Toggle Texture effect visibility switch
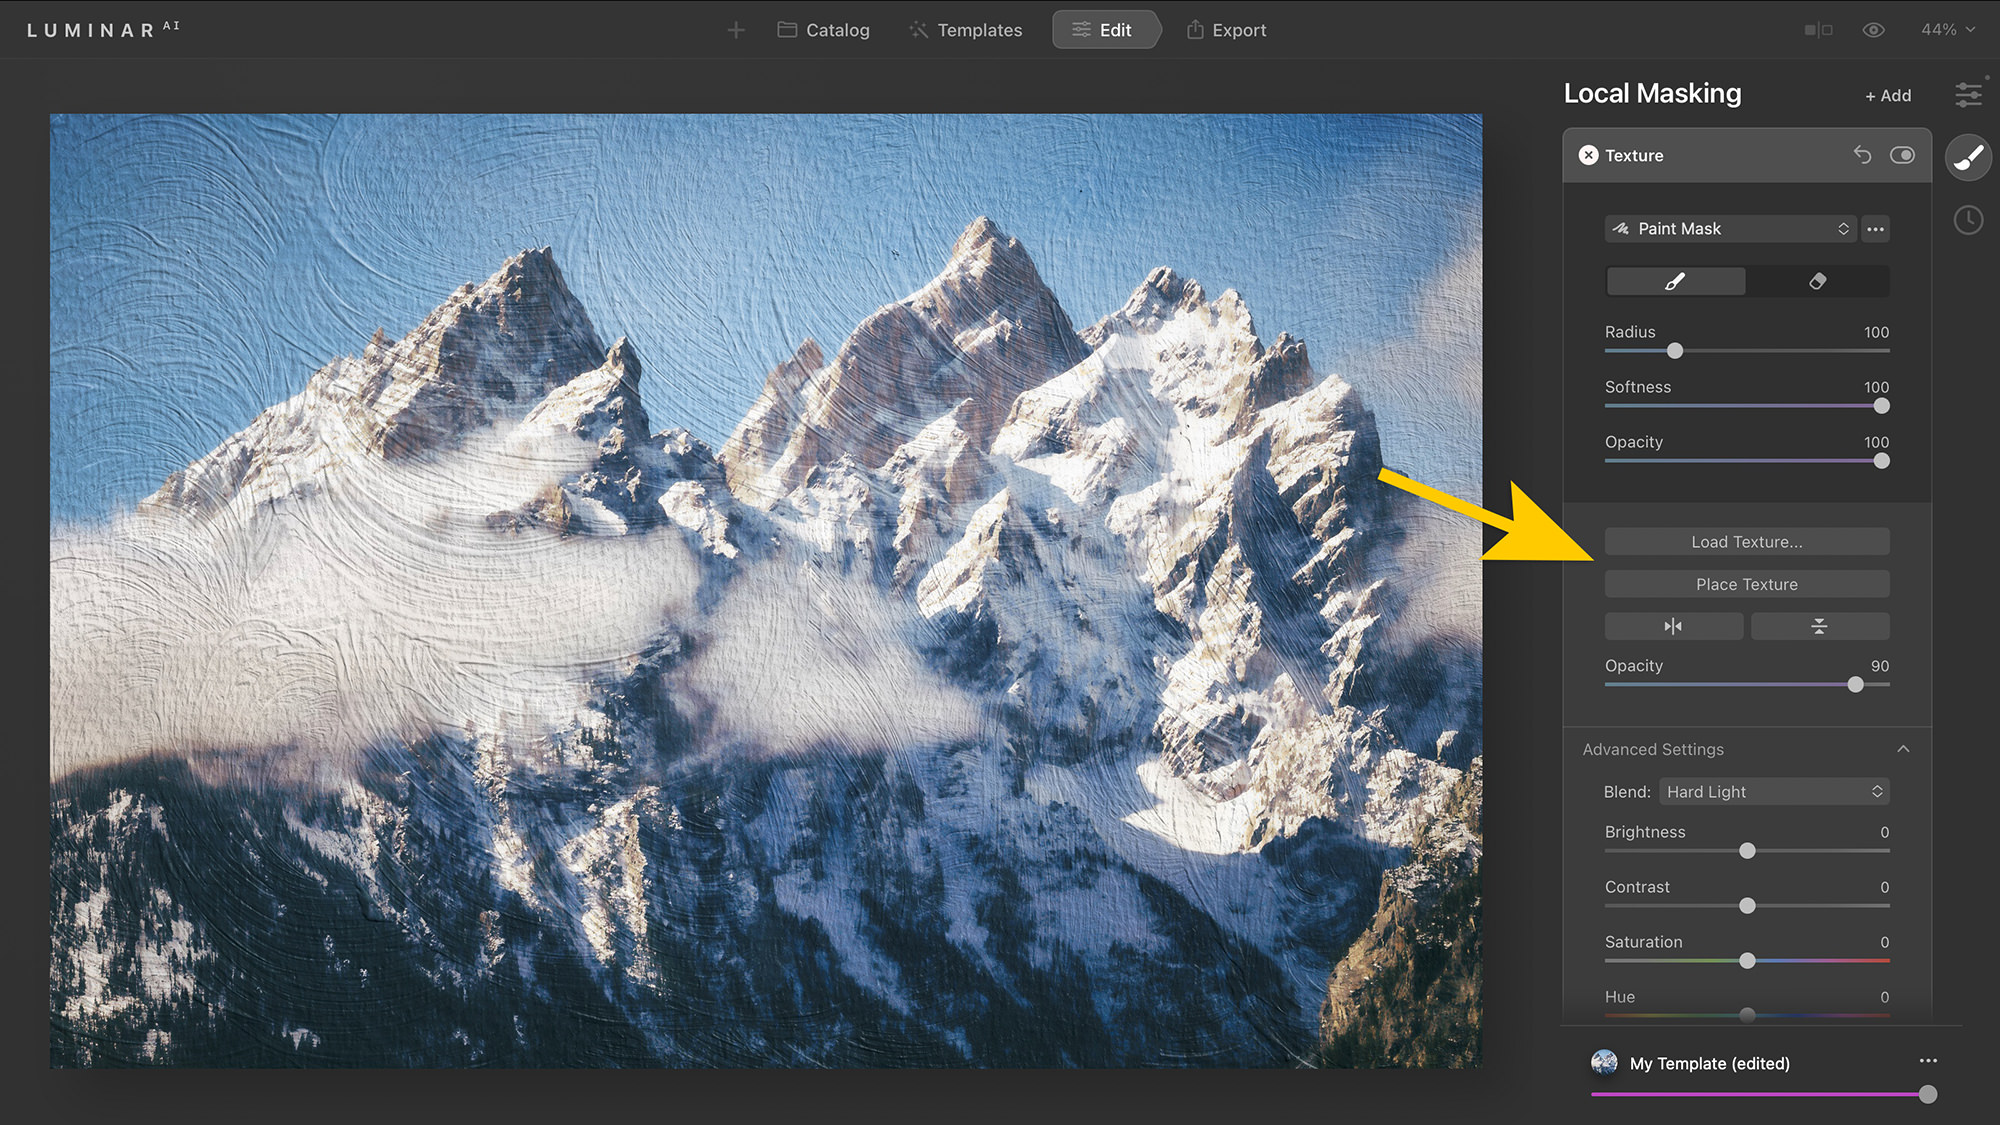2000x1125 pixels. [x=1903, y=155]
